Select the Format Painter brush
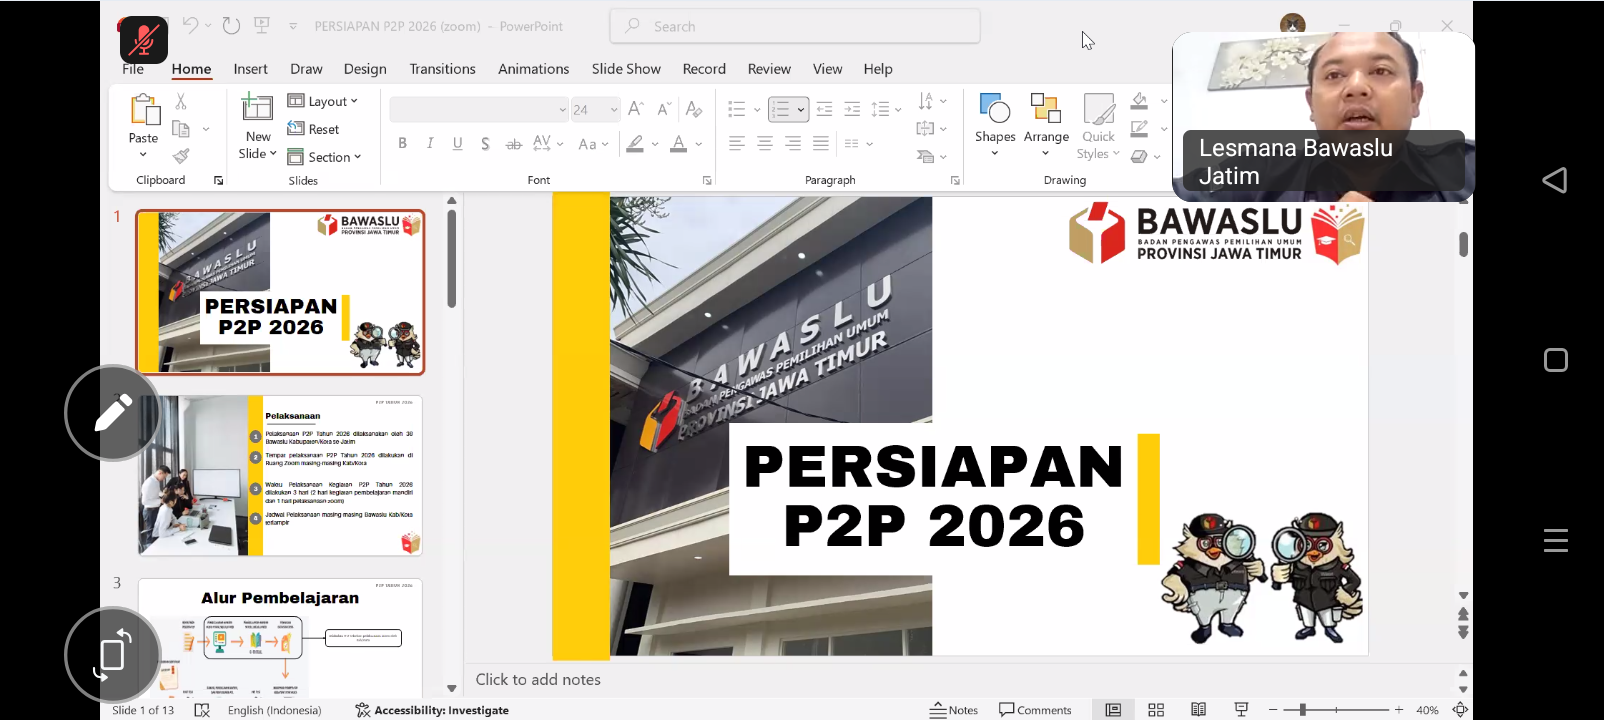 pos(181,156)
